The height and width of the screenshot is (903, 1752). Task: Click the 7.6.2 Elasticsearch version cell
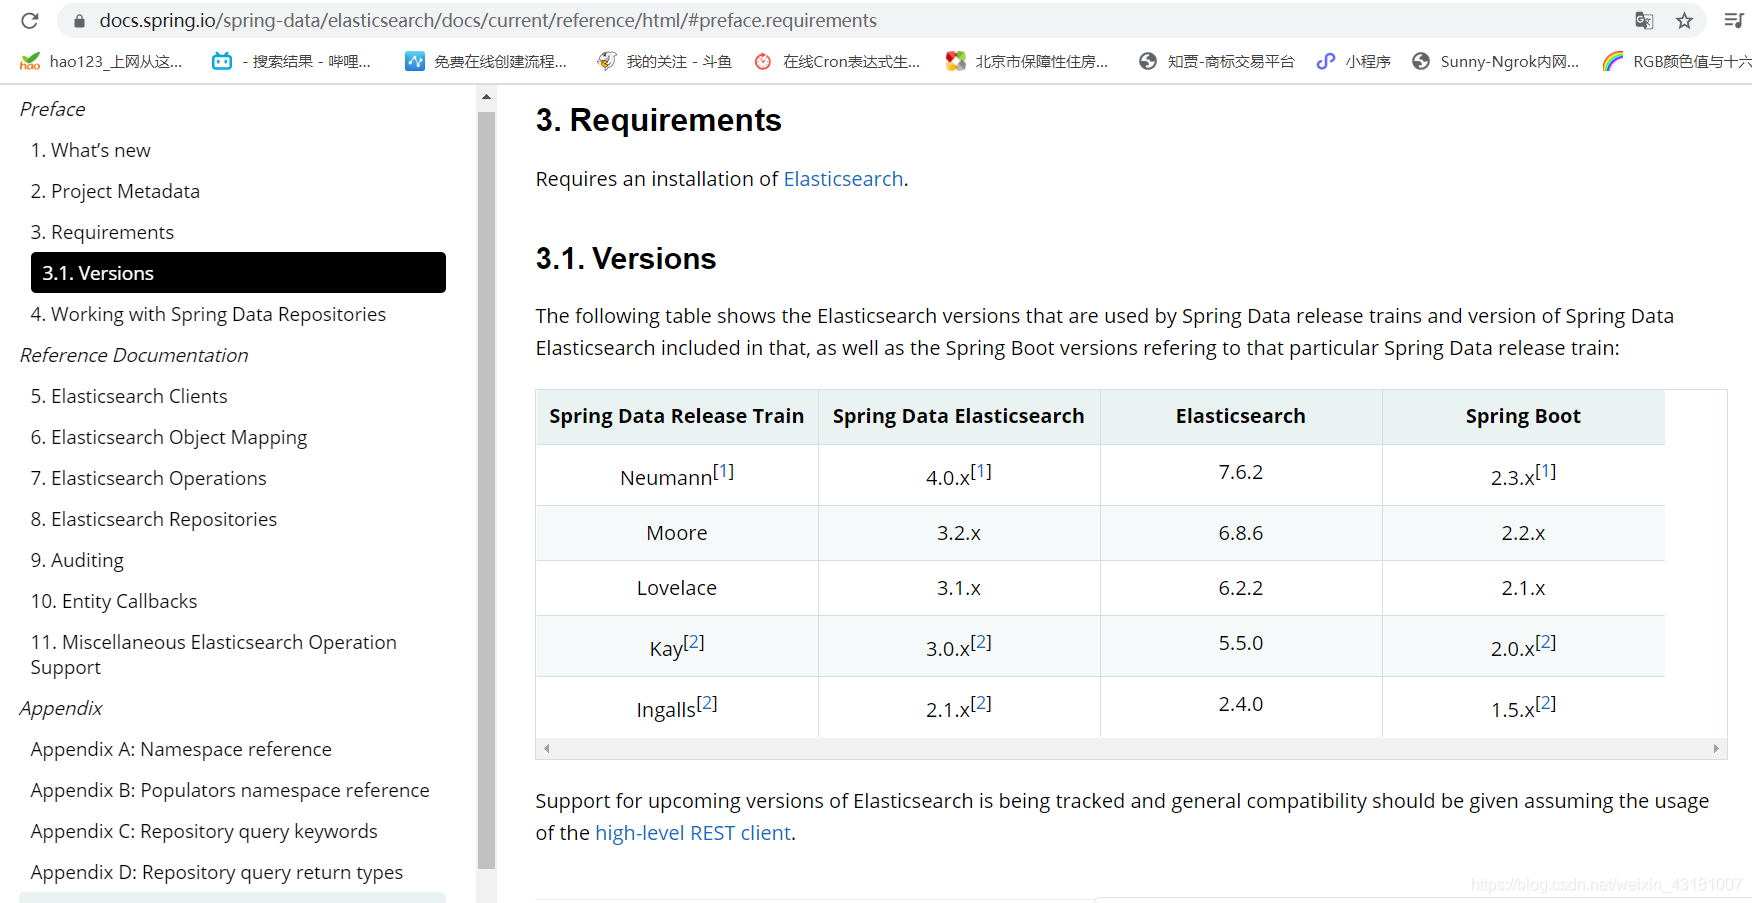tap(1240, 473)
